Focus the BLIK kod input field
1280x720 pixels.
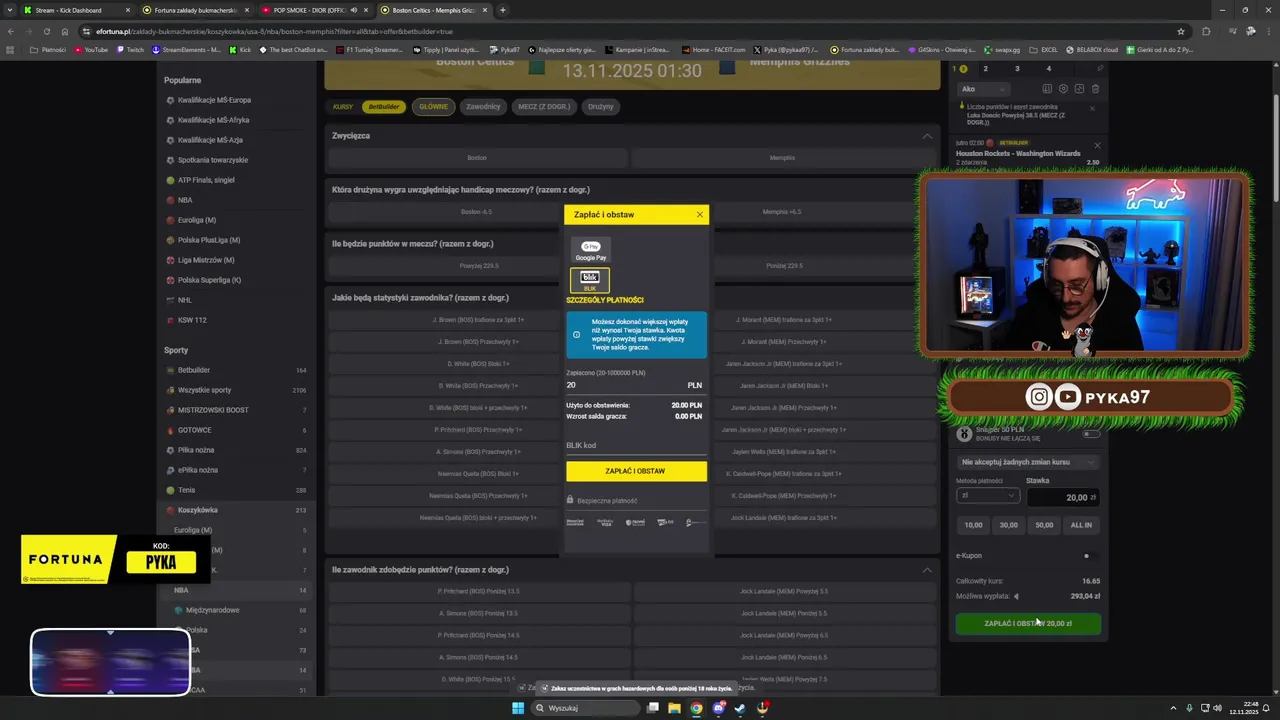click(636, 445)
